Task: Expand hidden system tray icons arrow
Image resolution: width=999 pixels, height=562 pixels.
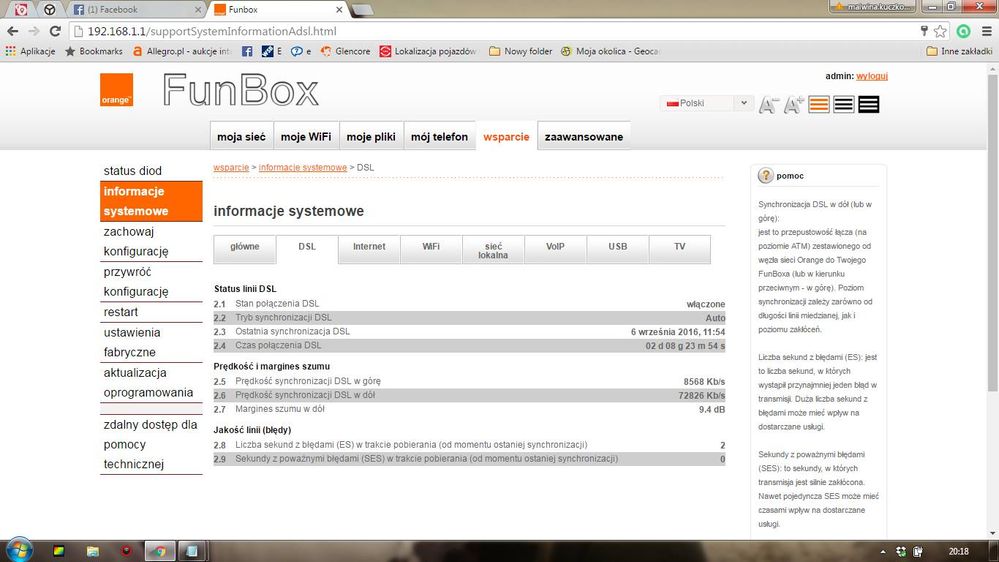Action: [x=886, y=551]
